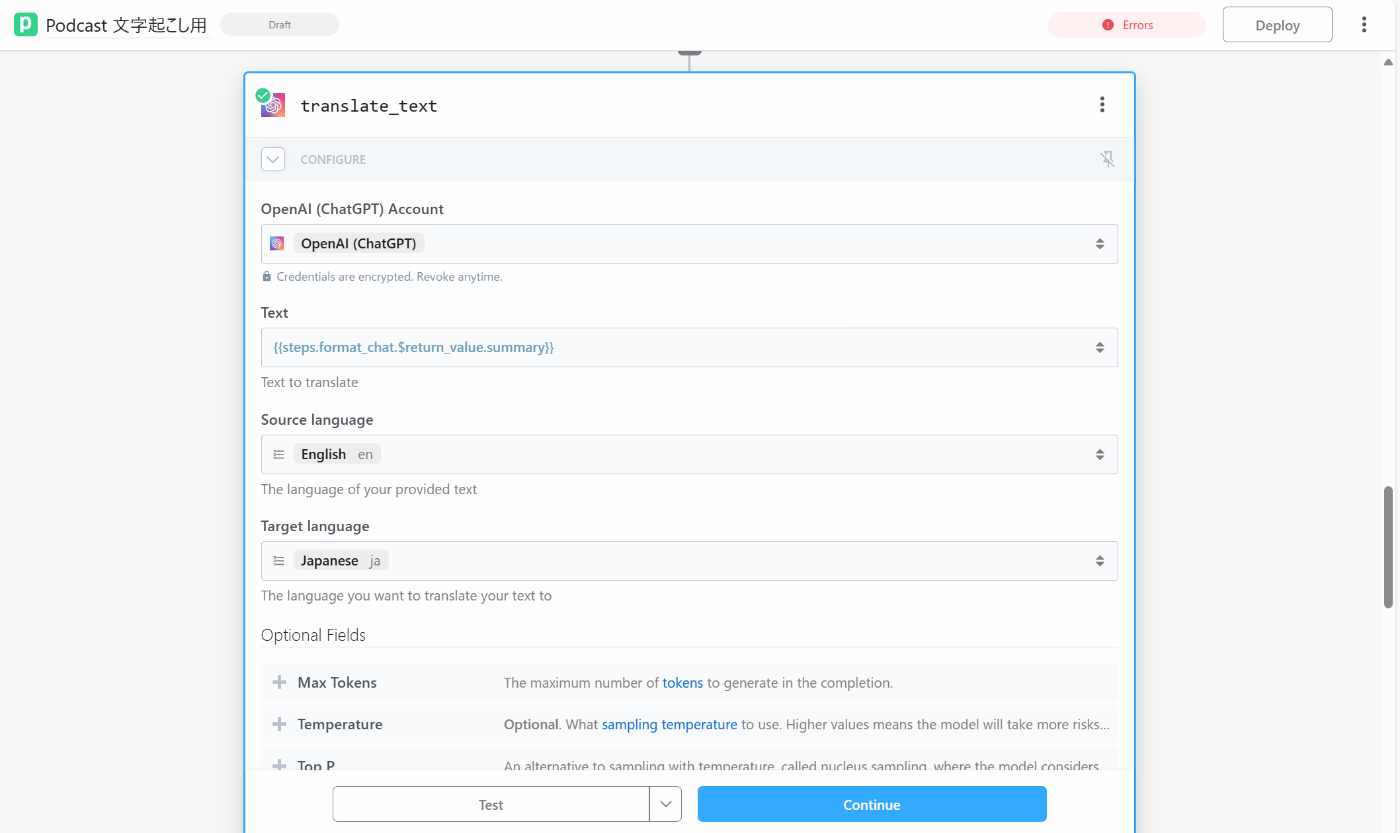Open the translate_text step options menu
Image resolution: width=1400 pixels, height=833 pixels.
tap(1102, 104)
